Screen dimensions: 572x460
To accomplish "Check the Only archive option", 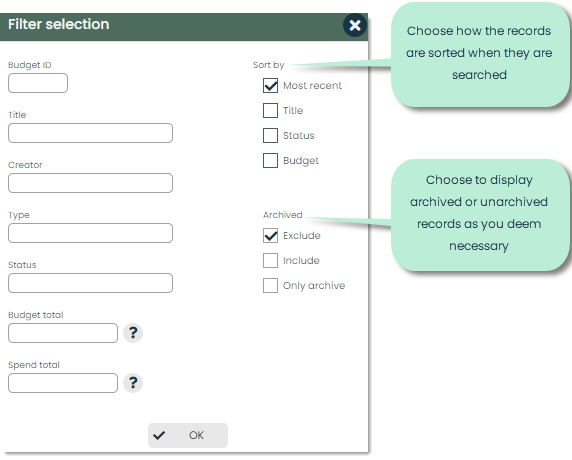I will (x=270, y=286).
